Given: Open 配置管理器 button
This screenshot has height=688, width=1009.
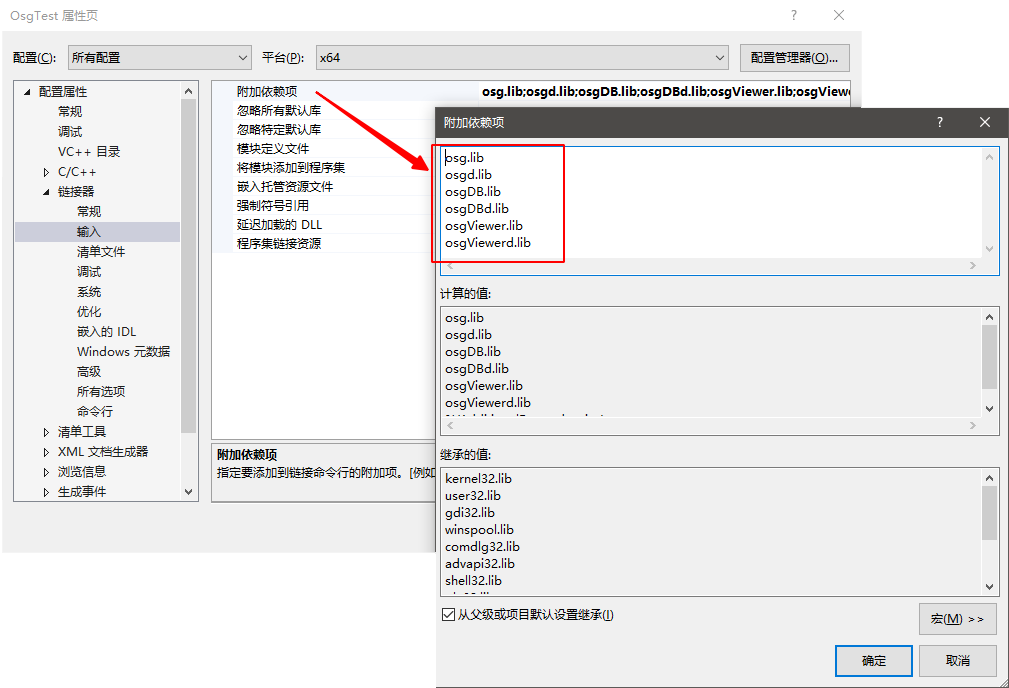Looking at the screenshot, I should (x=794, y=58).
